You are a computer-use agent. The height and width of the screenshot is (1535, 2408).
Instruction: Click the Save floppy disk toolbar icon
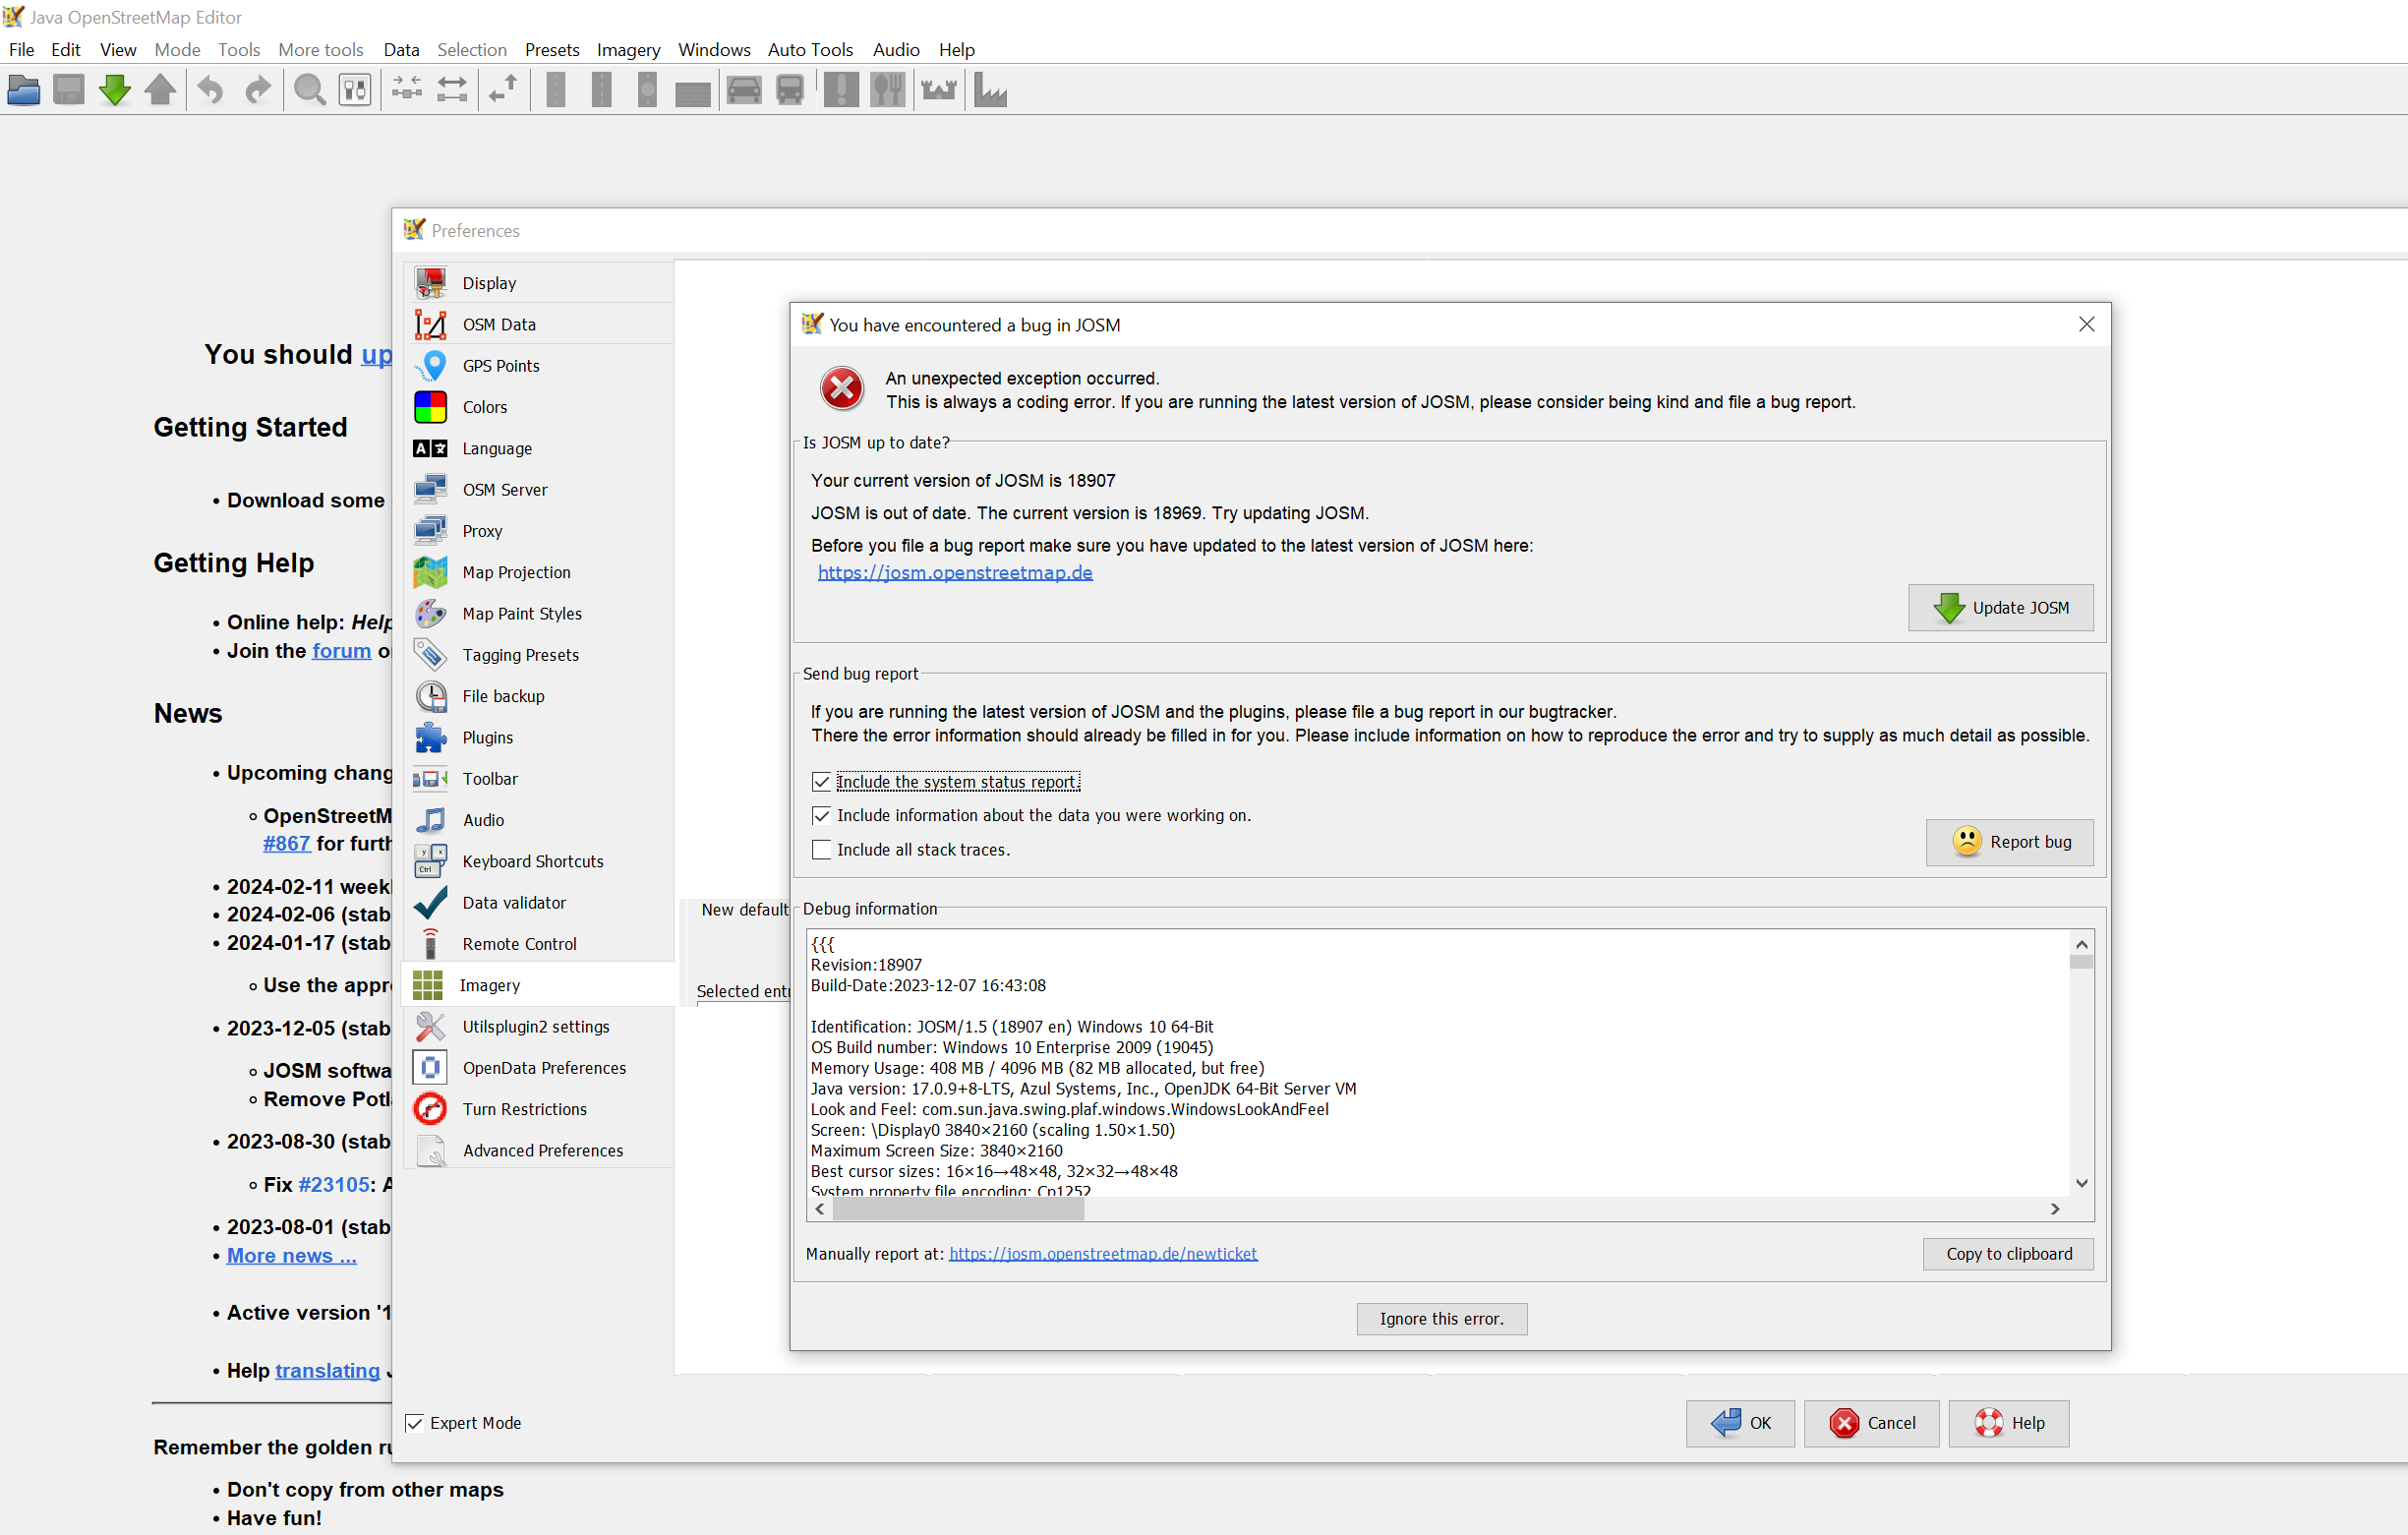69,90
